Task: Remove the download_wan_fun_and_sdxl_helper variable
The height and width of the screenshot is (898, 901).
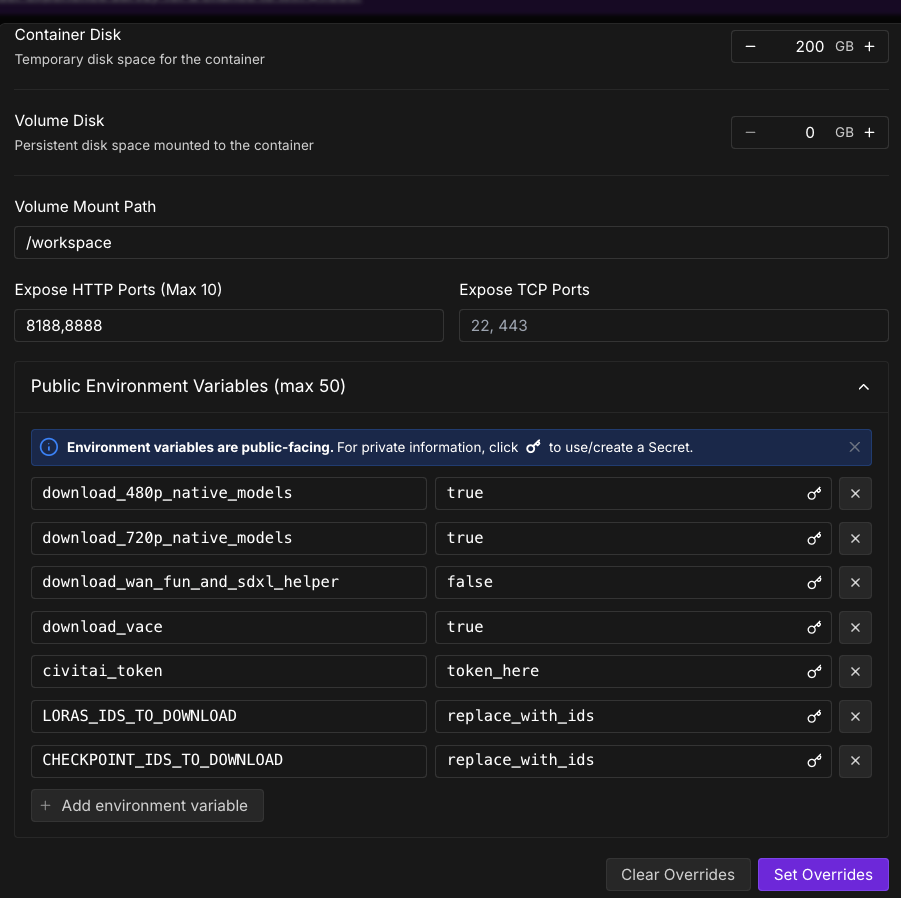Action: pyautogui.click(x=855, y=582)
